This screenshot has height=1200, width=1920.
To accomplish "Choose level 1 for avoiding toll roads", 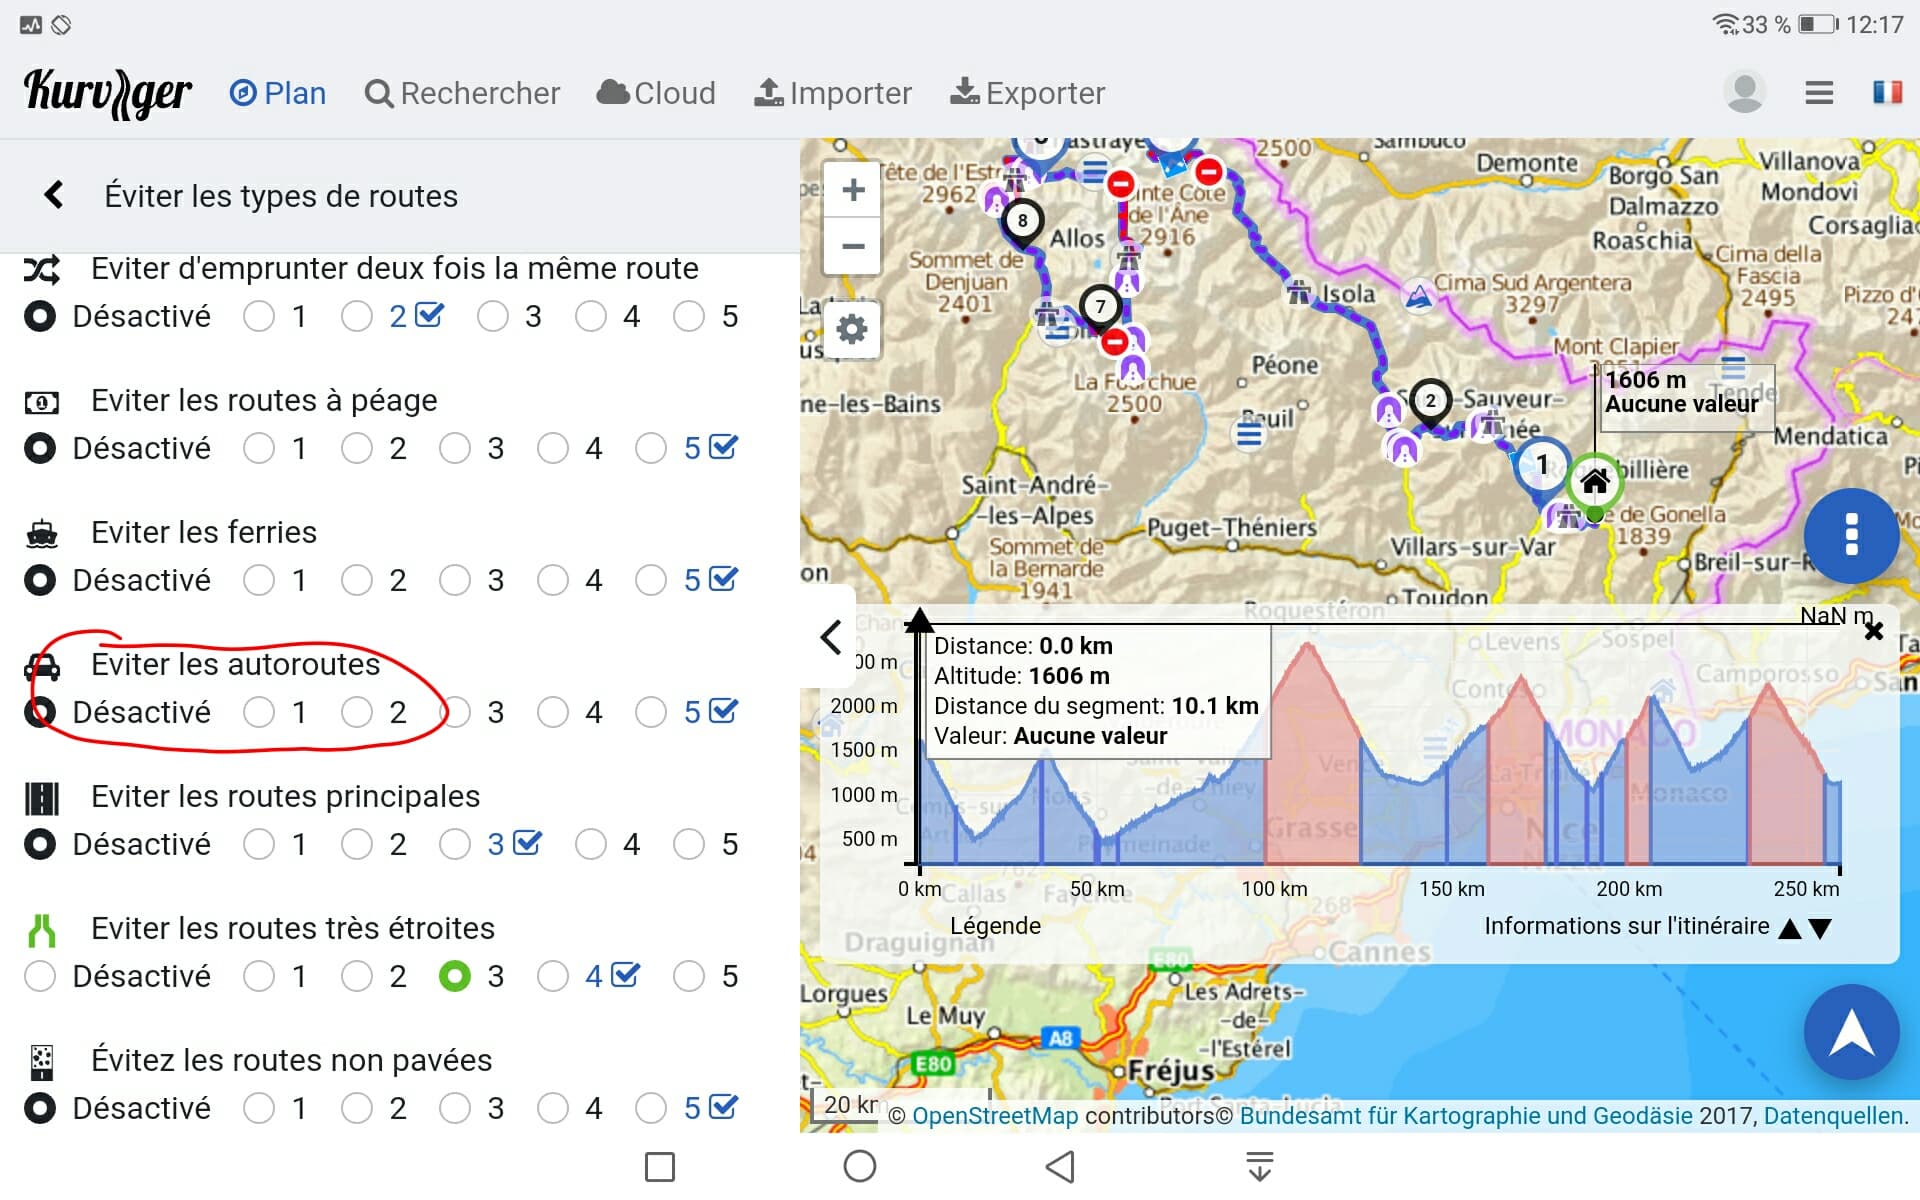I will pos(259,449).
